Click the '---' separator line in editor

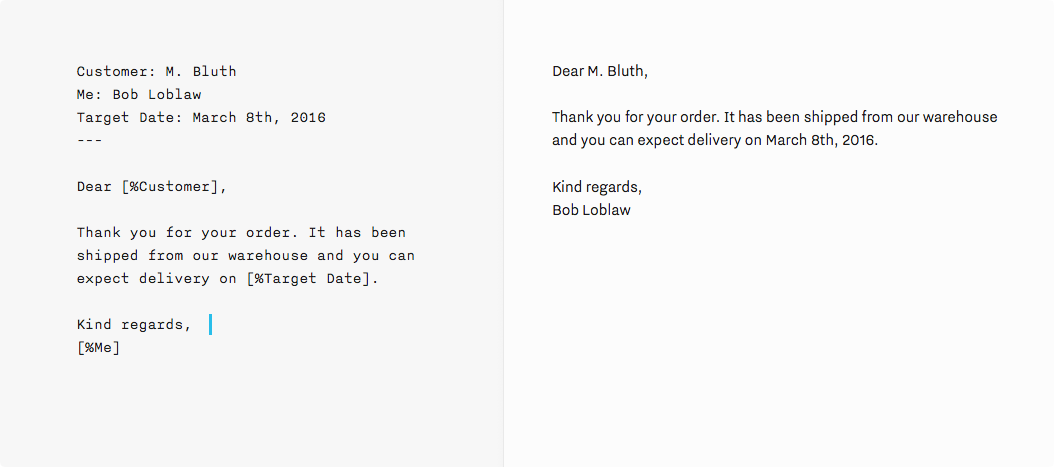click(89, 140)
